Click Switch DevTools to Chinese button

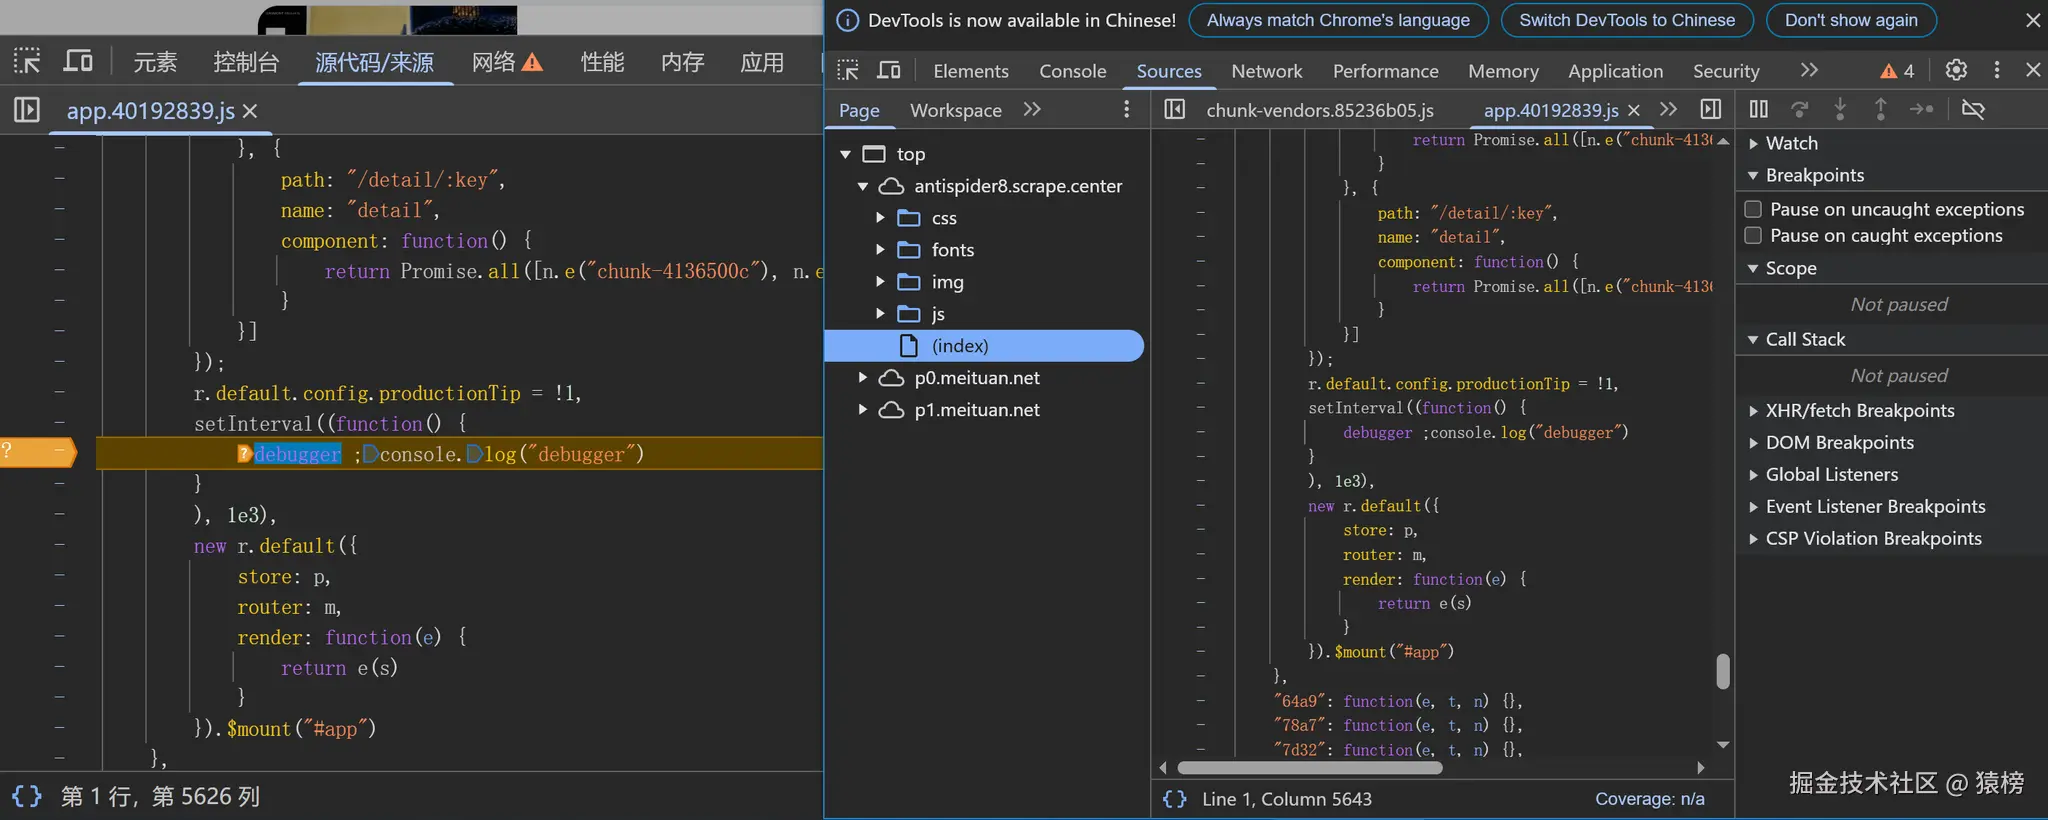pos(1626,20)
